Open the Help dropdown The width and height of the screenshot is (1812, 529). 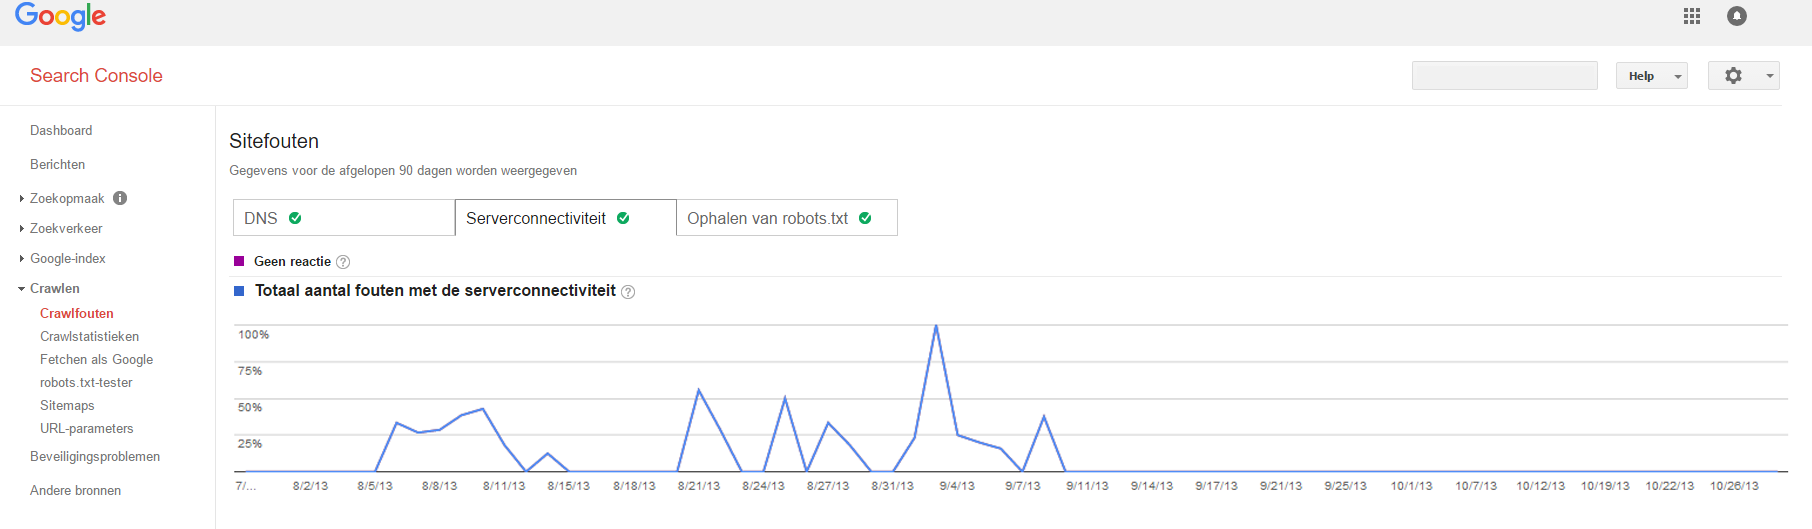click(1651, 76)
